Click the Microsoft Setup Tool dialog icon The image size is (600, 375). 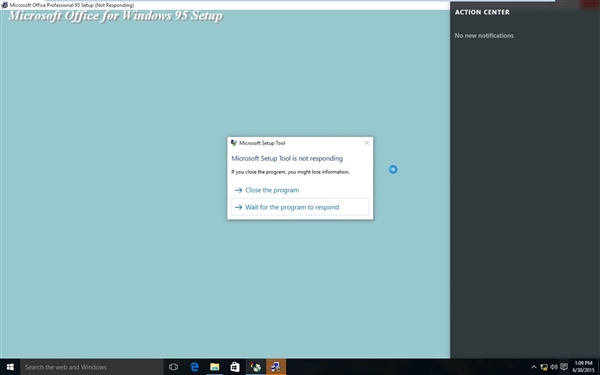click(x=234, y=143)
